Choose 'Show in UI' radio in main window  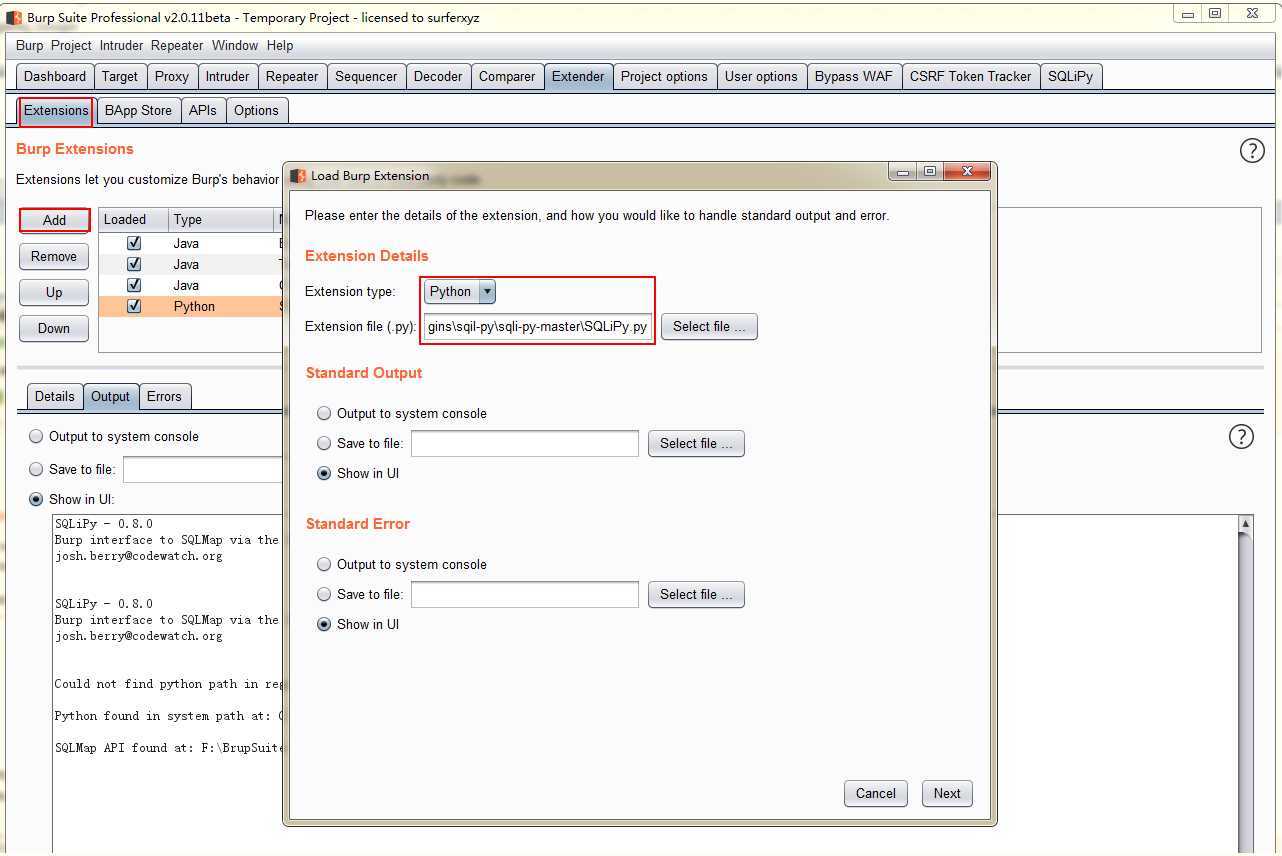point(36,499)
